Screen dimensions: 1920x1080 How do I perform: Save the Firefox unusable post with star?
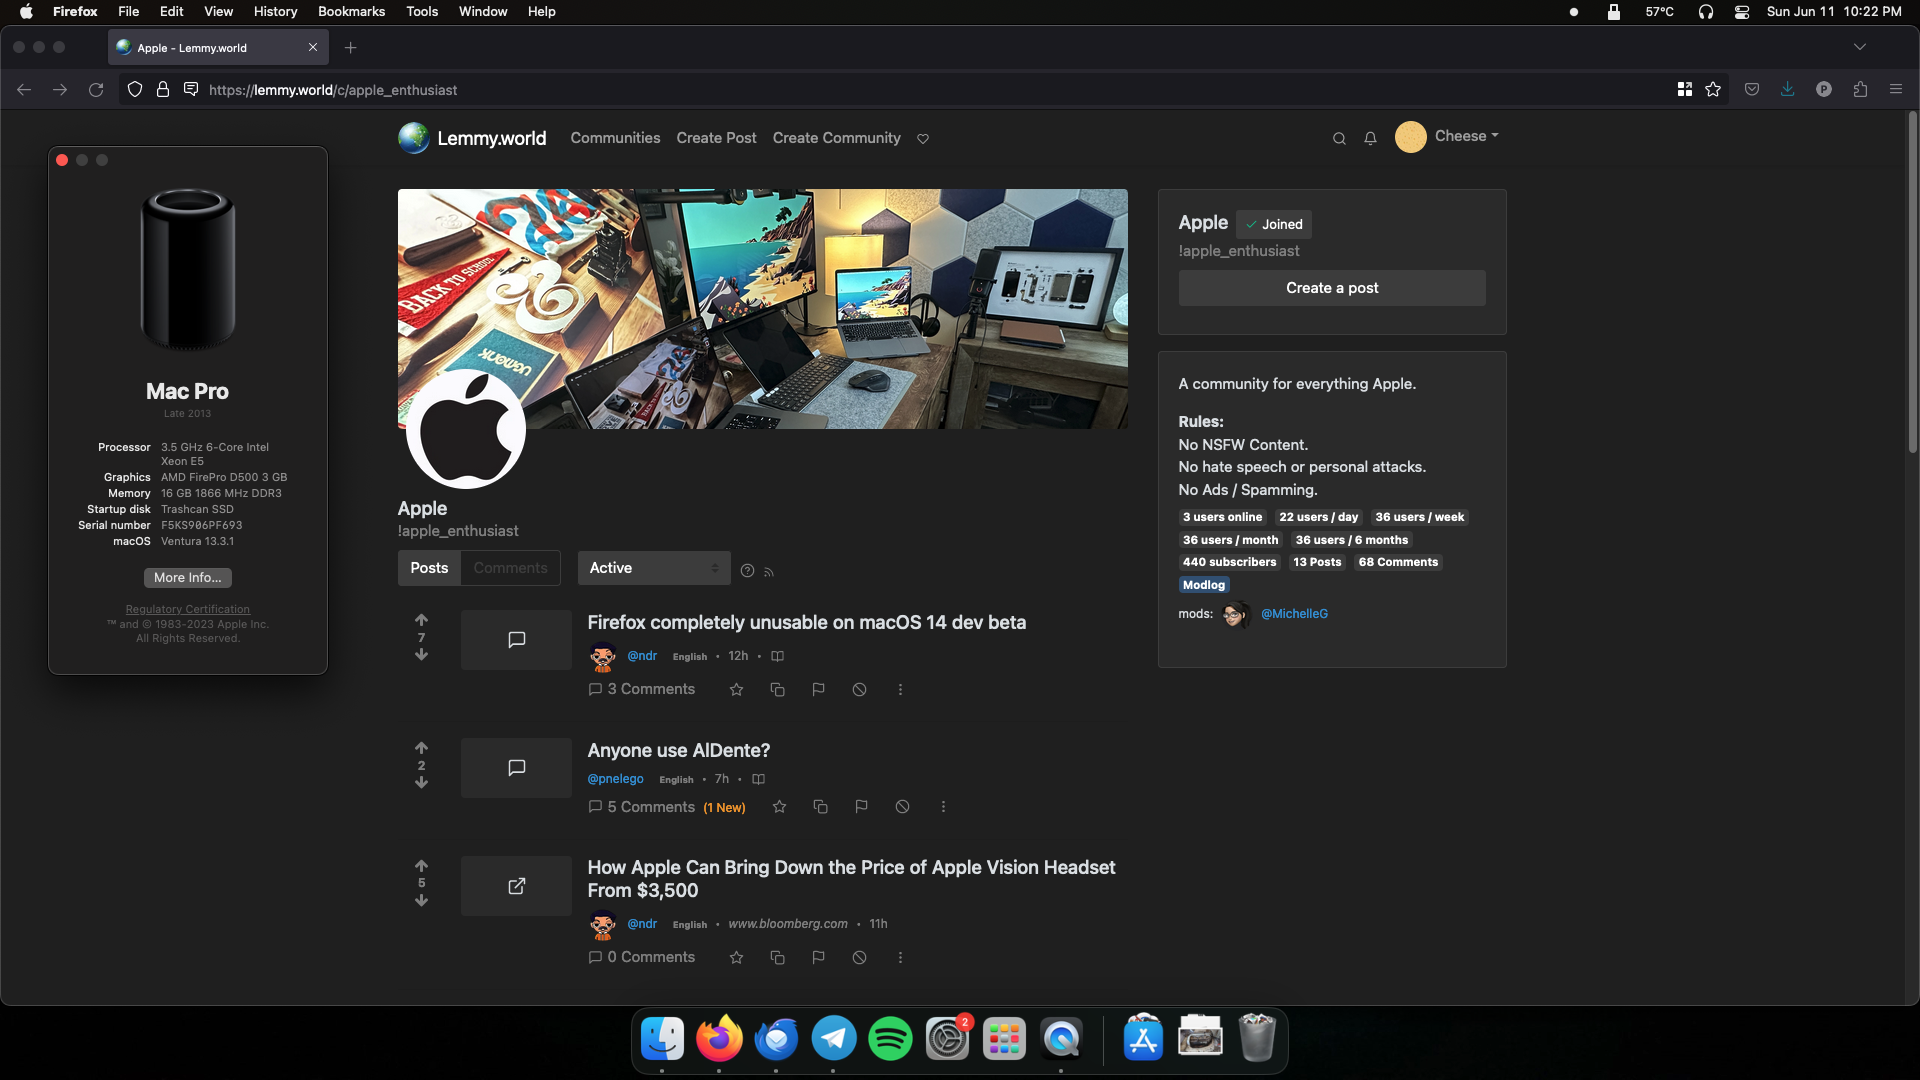pyautogui.click(x=737, y=690)
